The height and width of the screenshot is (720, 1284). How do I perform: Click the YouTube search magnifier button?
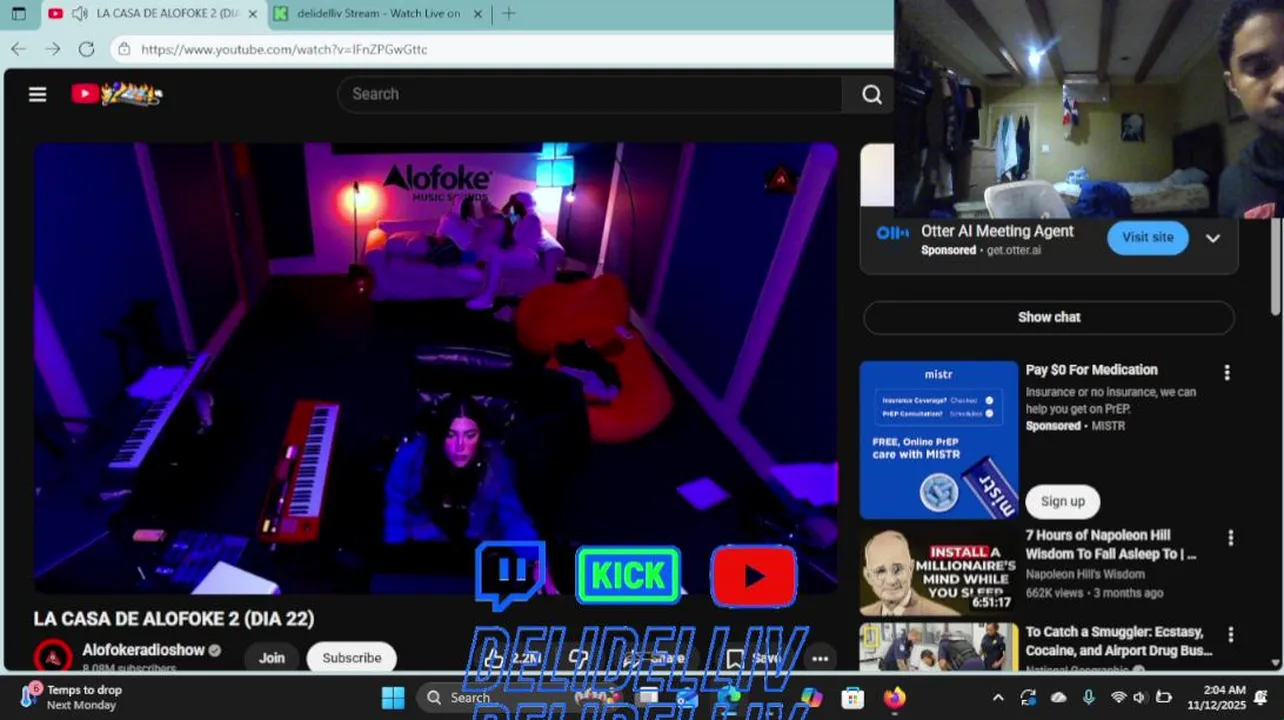872,94
